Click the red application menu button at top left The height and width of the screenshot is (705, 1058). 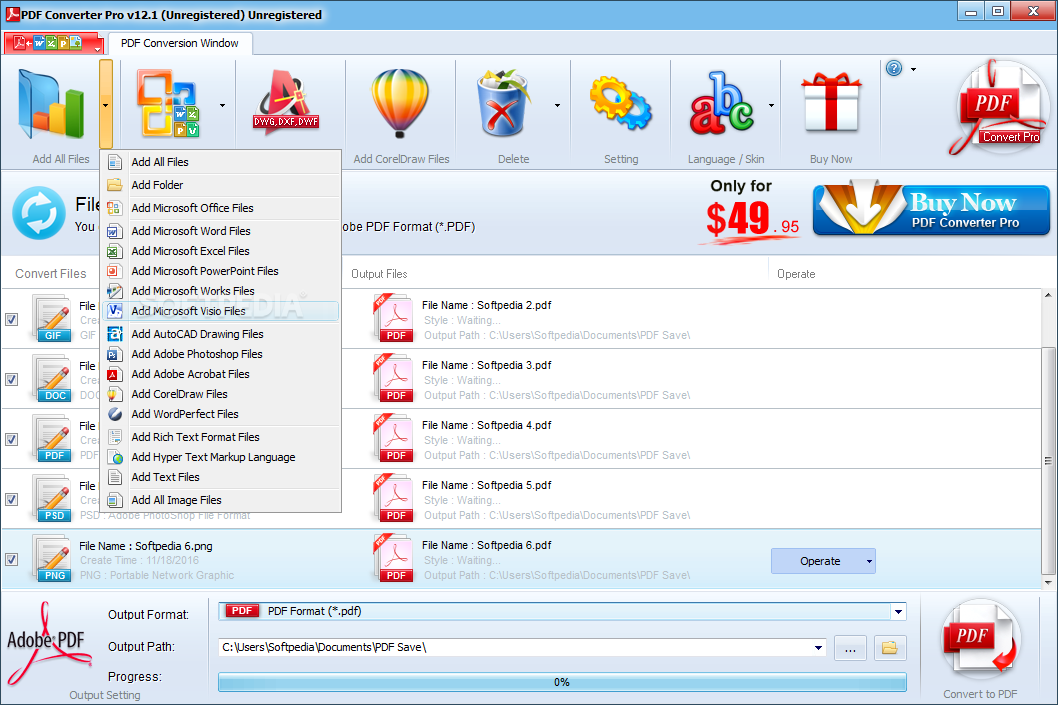tap(53, 43)
